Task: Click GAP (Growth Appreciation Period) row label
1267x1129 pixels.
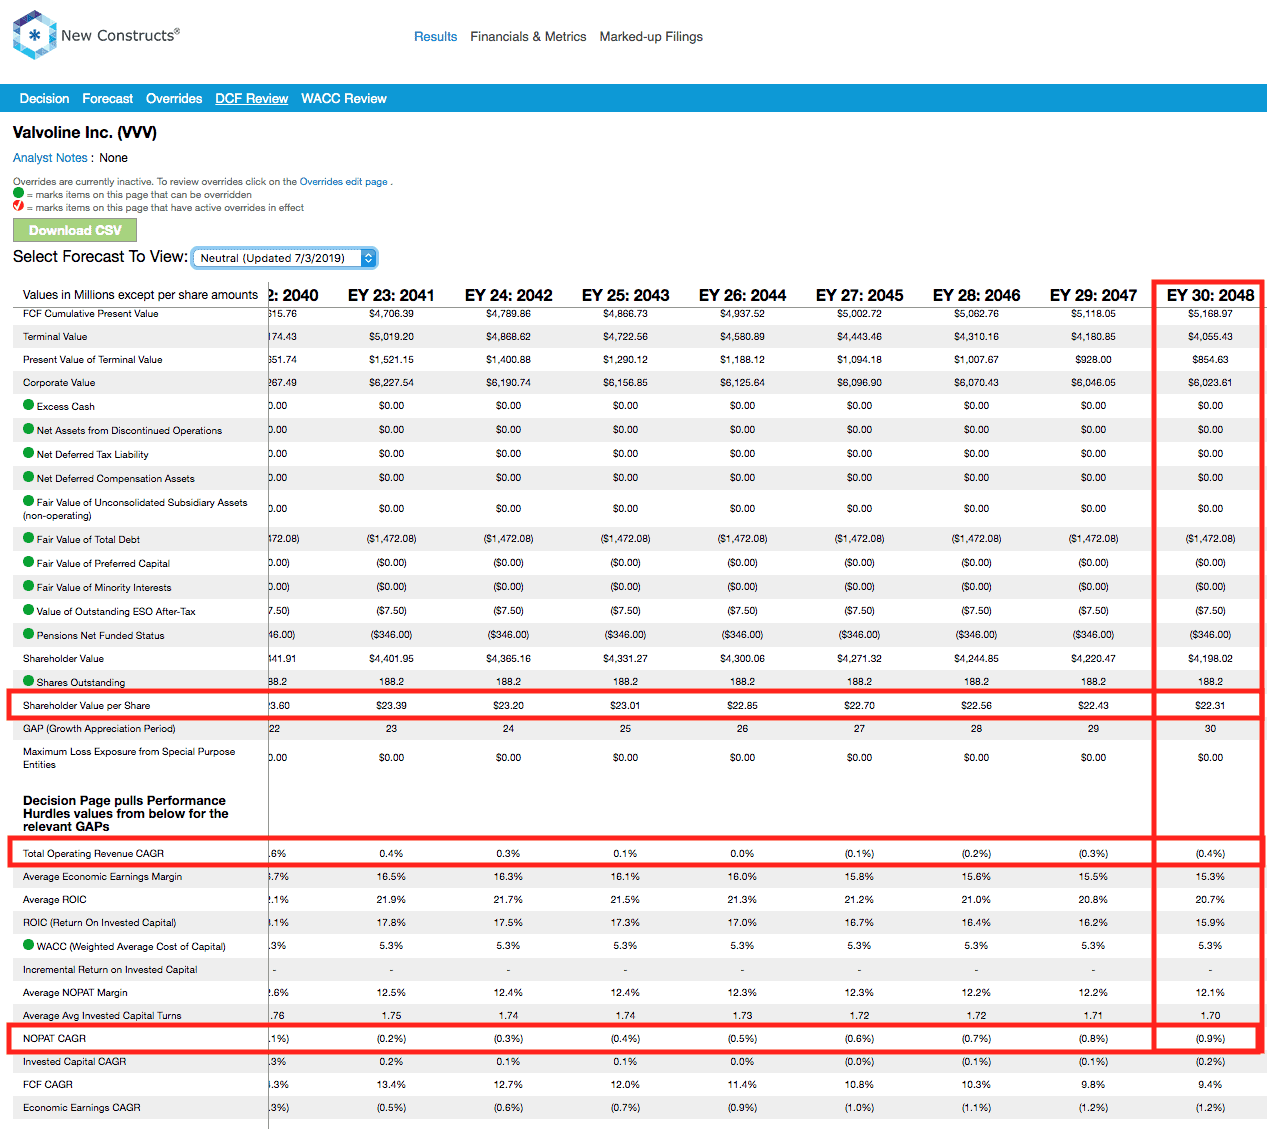Action: click(x=99, y=728)
